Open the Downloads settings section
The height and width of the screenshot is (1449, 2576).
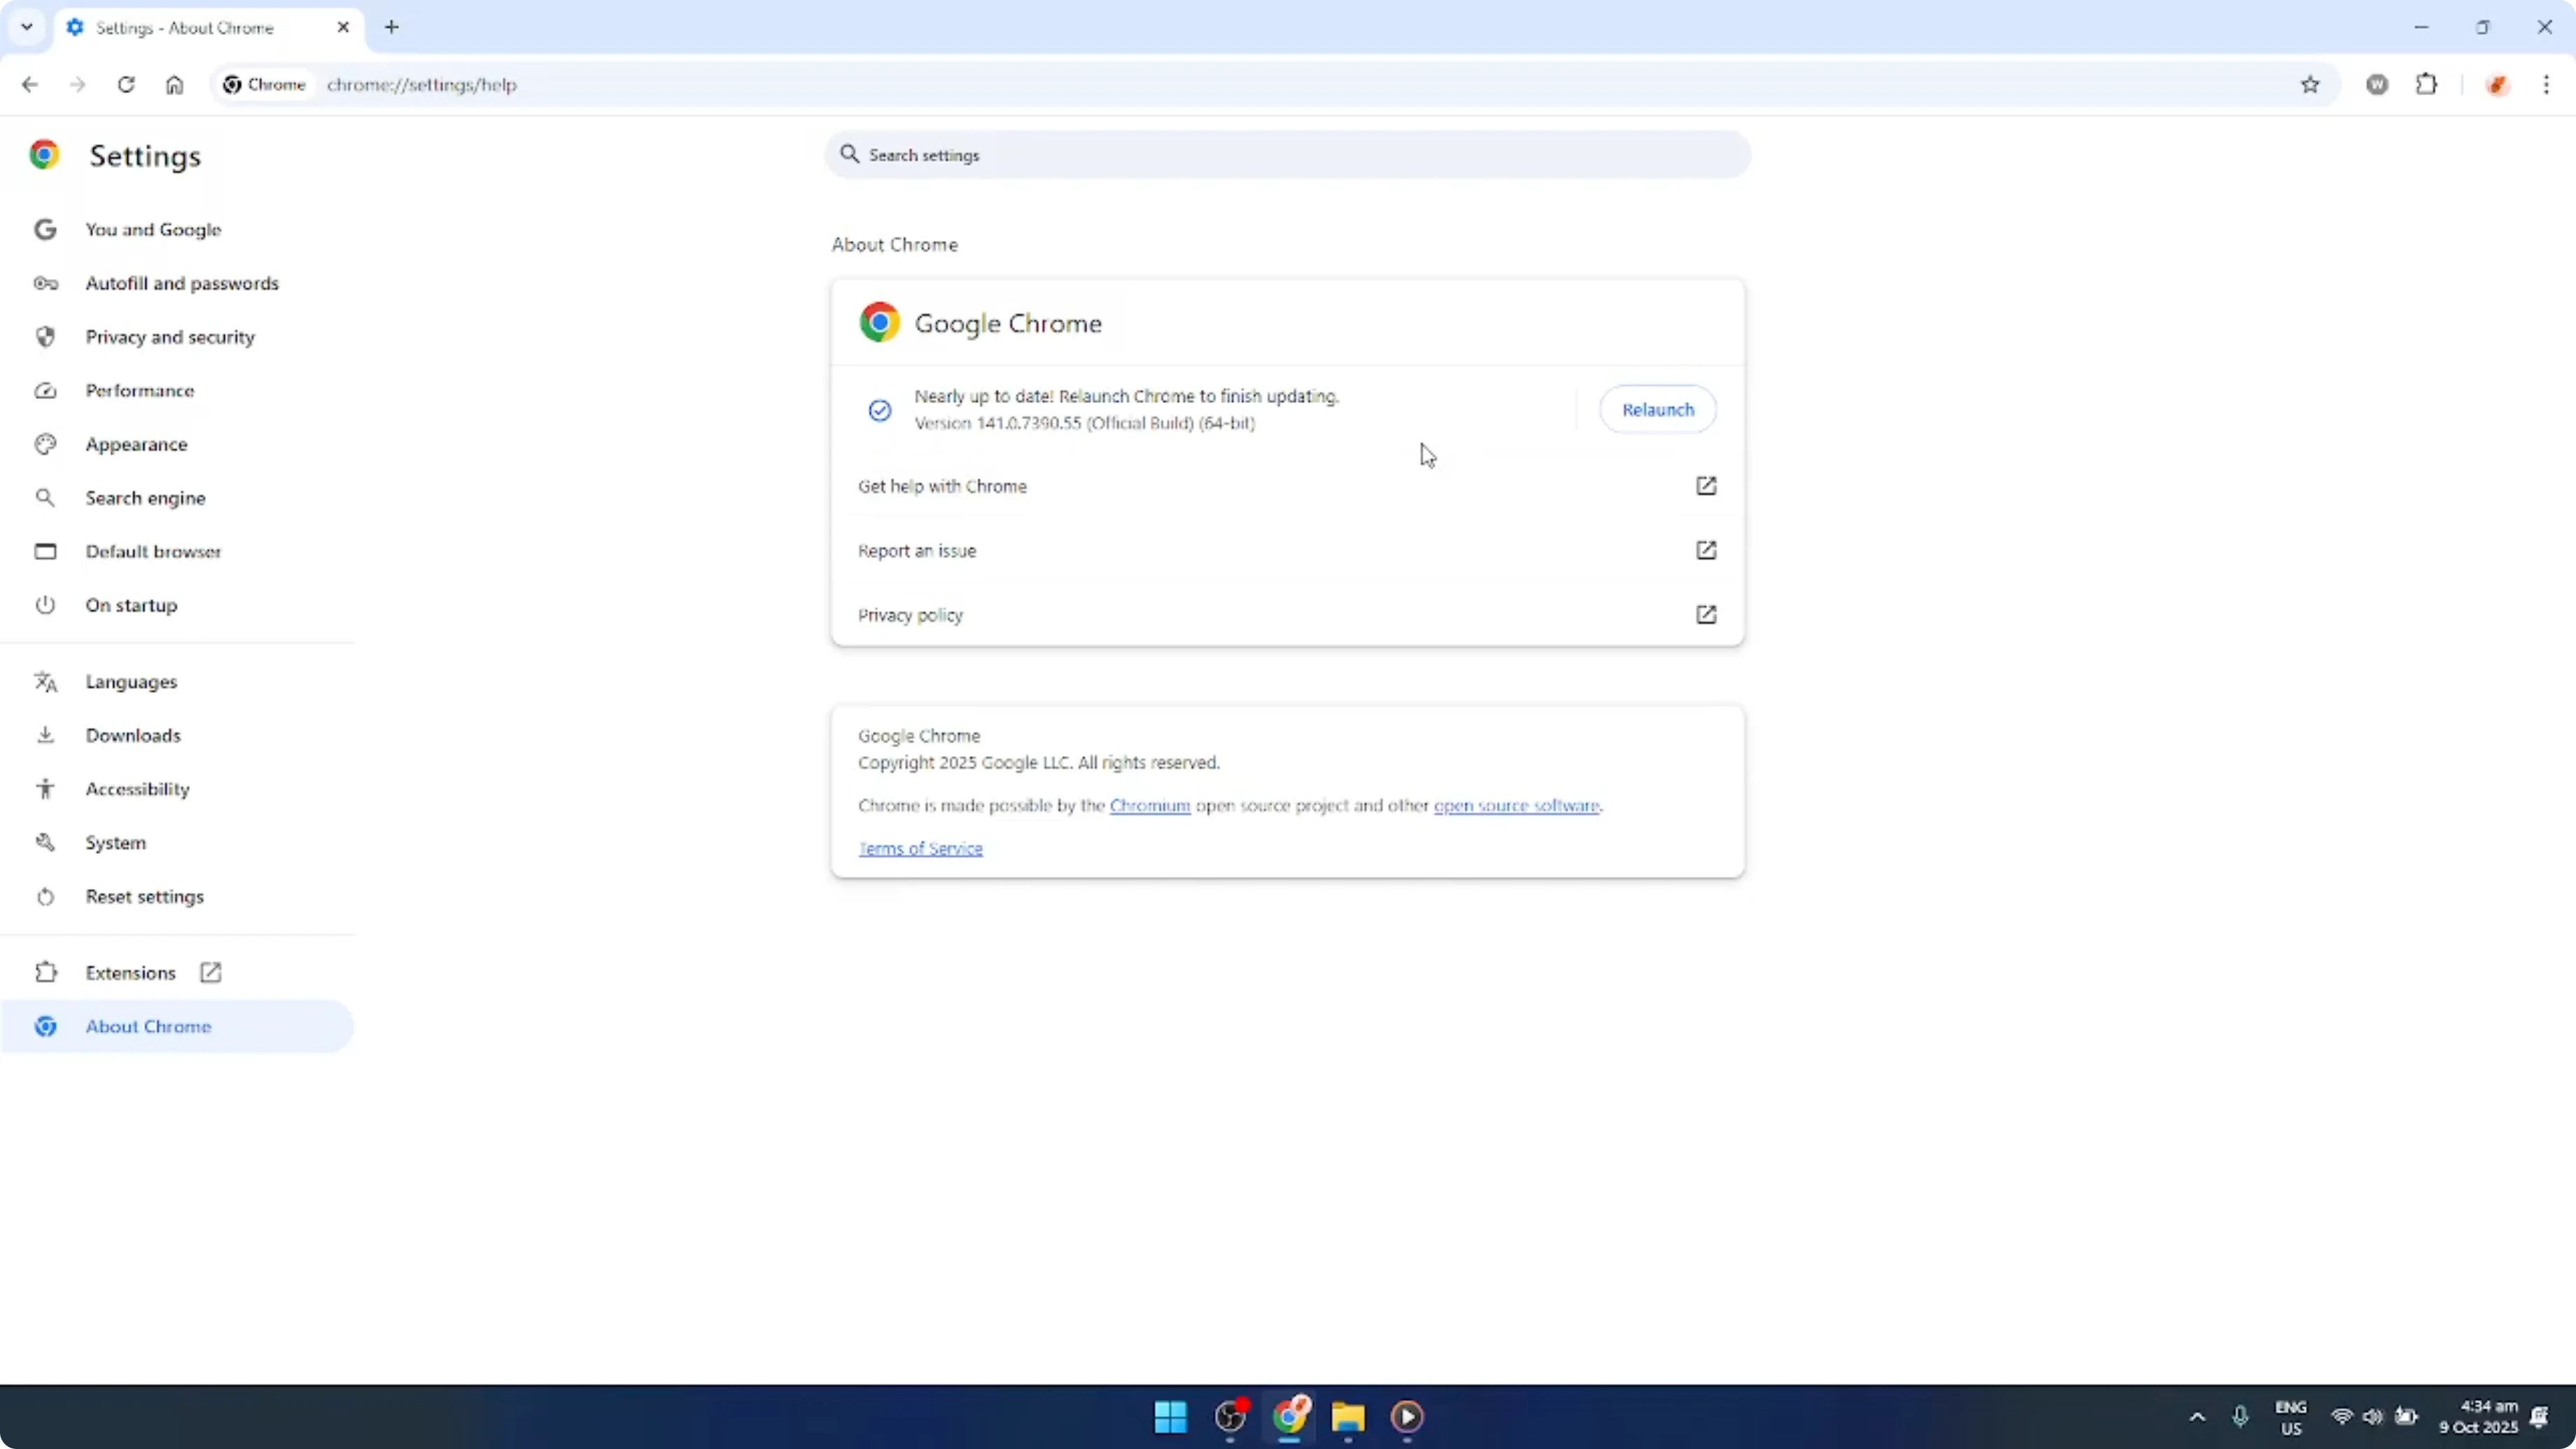[x=134, y=735]
